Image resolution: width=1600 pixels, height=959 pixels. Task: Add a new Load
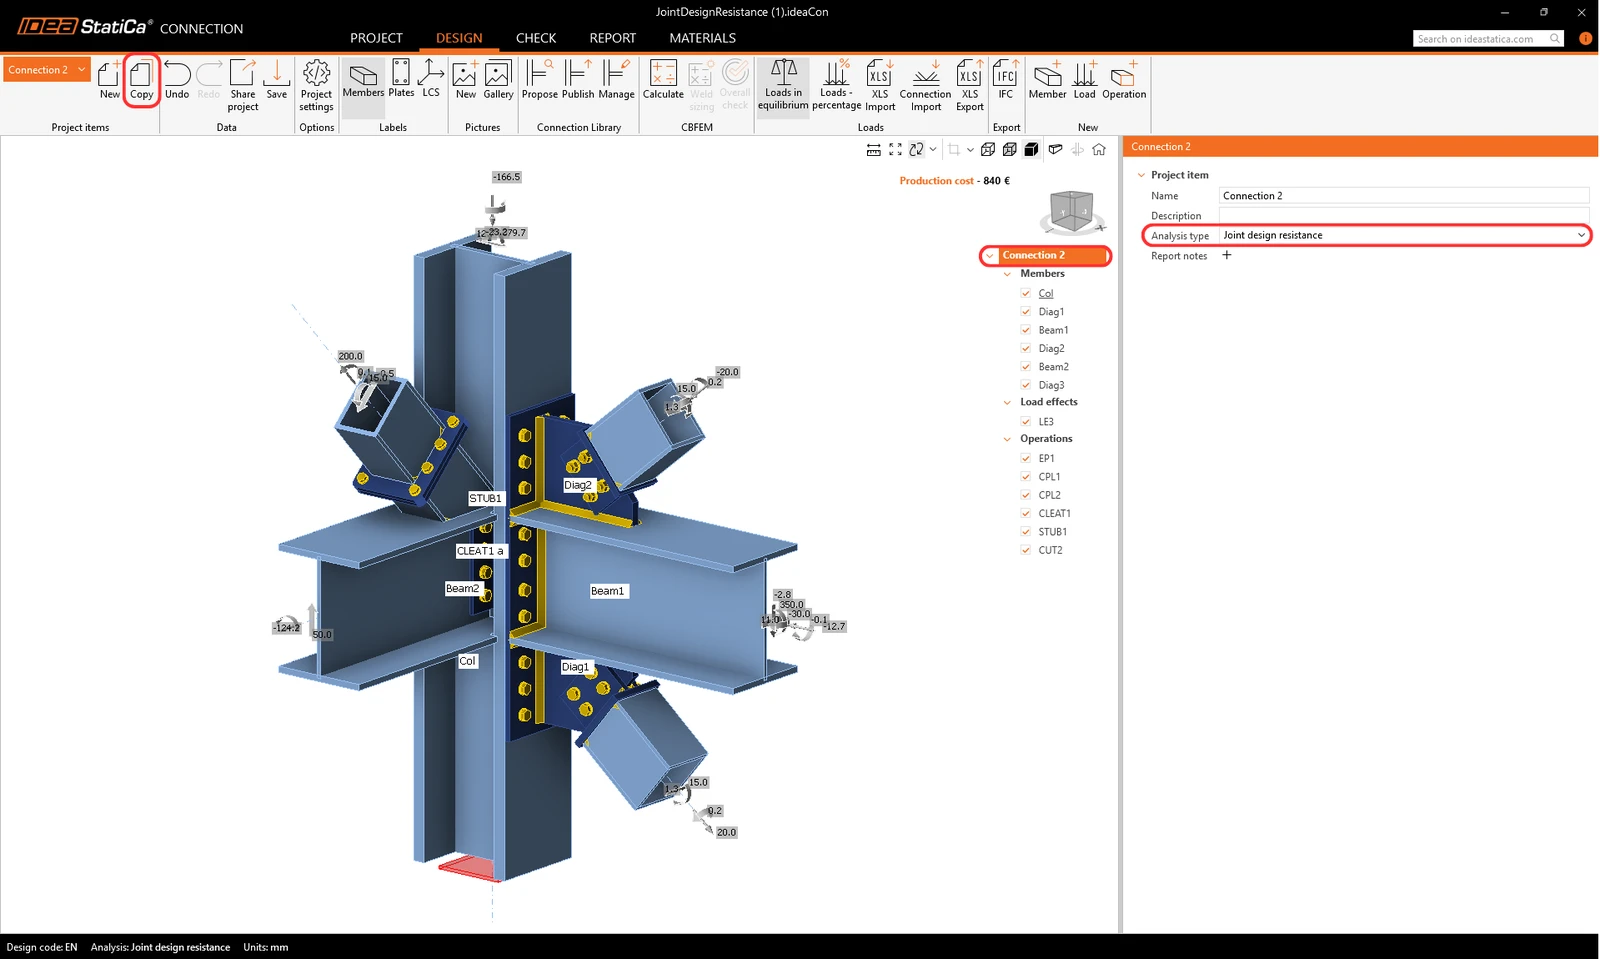tap(1084, 80)
